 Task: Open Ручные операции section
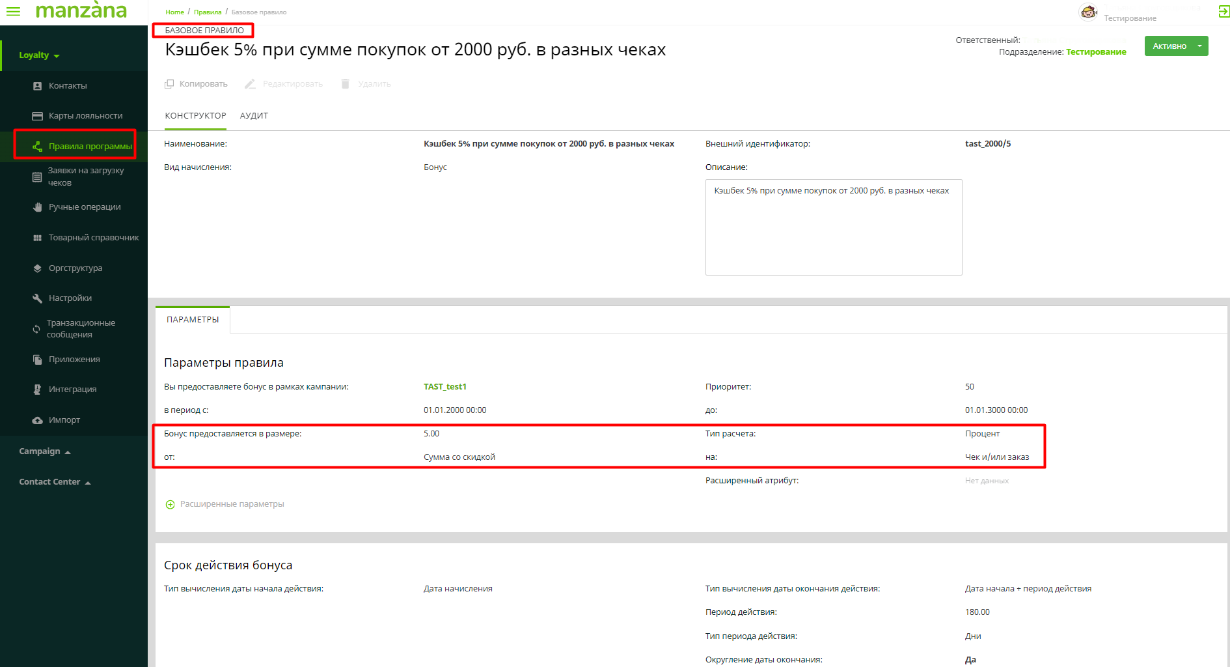click(x=84, y=207)
